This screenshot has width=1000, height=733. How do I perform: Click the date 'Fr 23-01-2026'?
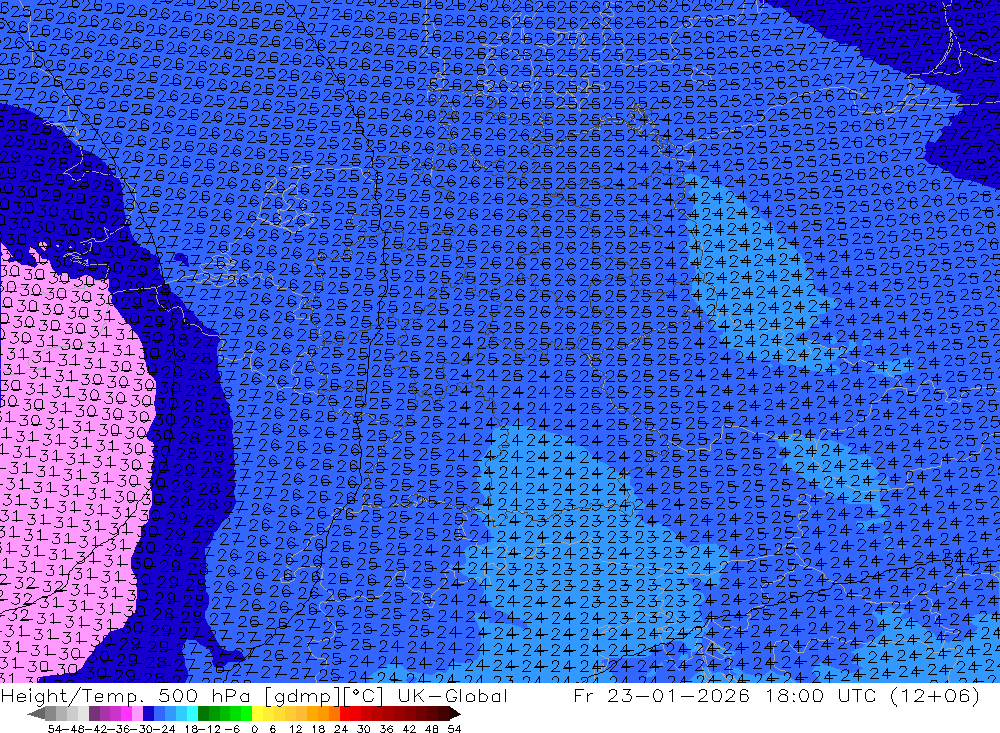661,695
